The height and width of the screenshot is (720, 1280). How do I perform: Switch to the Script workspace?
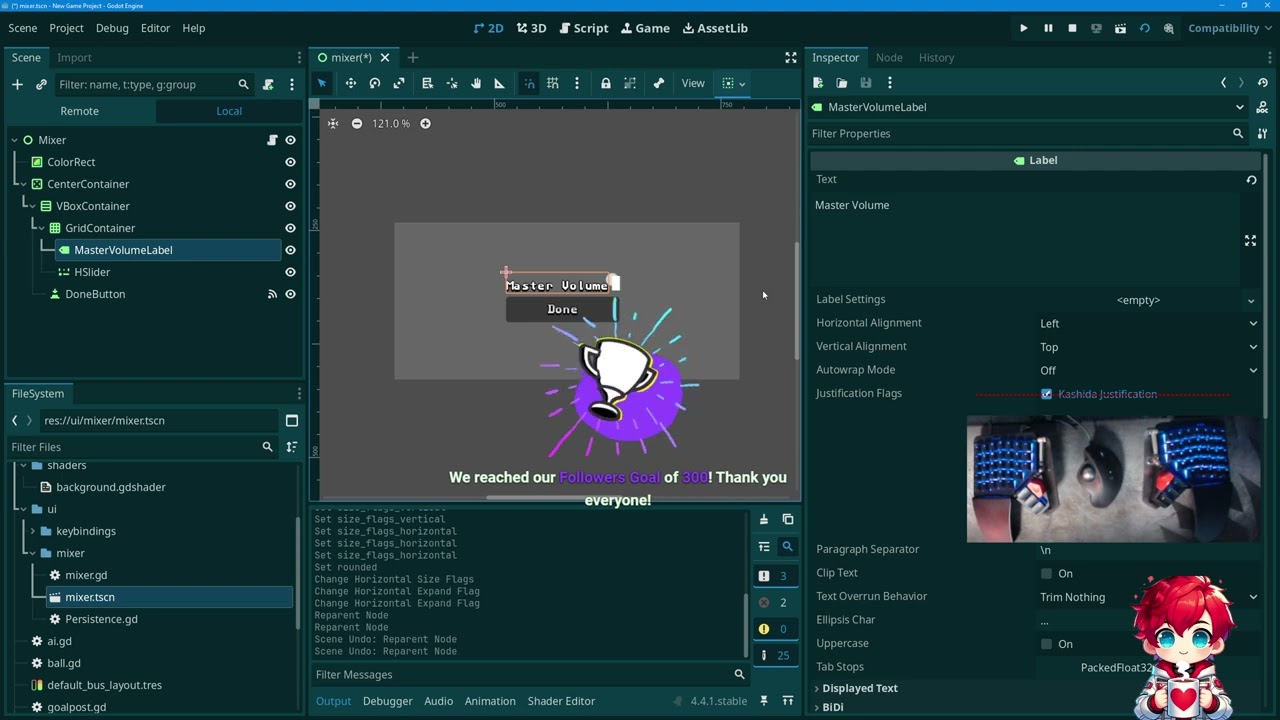(x=583, y=28)
